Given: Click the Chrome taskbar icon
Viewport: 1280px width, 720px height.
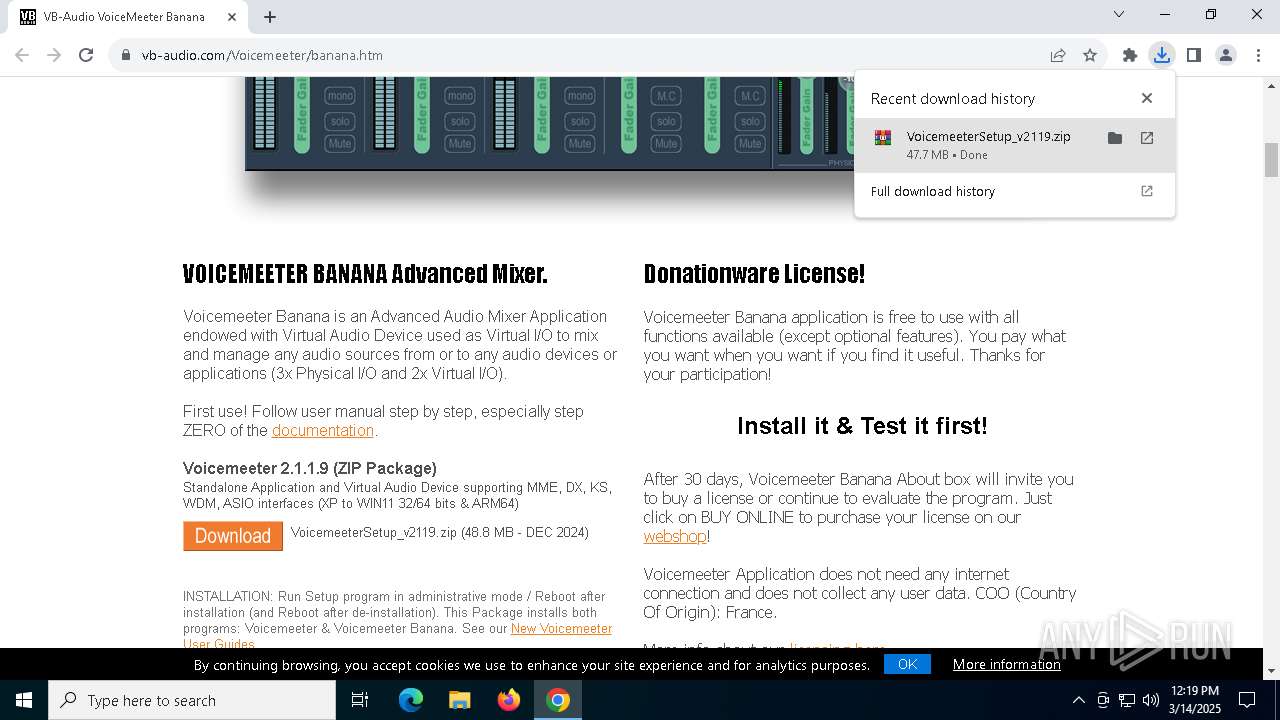Looking at the screenshot, I should tap(558, 700).
